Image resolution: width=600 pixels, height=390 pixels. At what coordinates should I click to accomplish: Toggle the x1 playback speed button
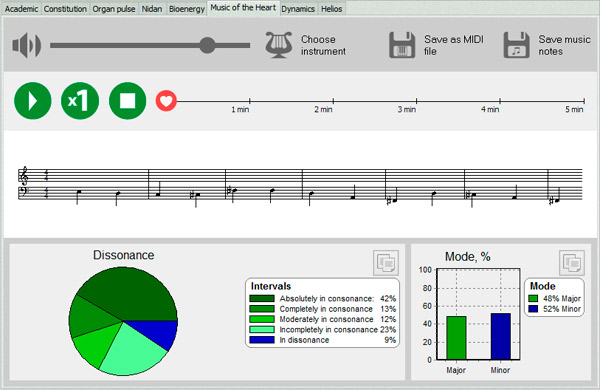(x=80, y=101)
